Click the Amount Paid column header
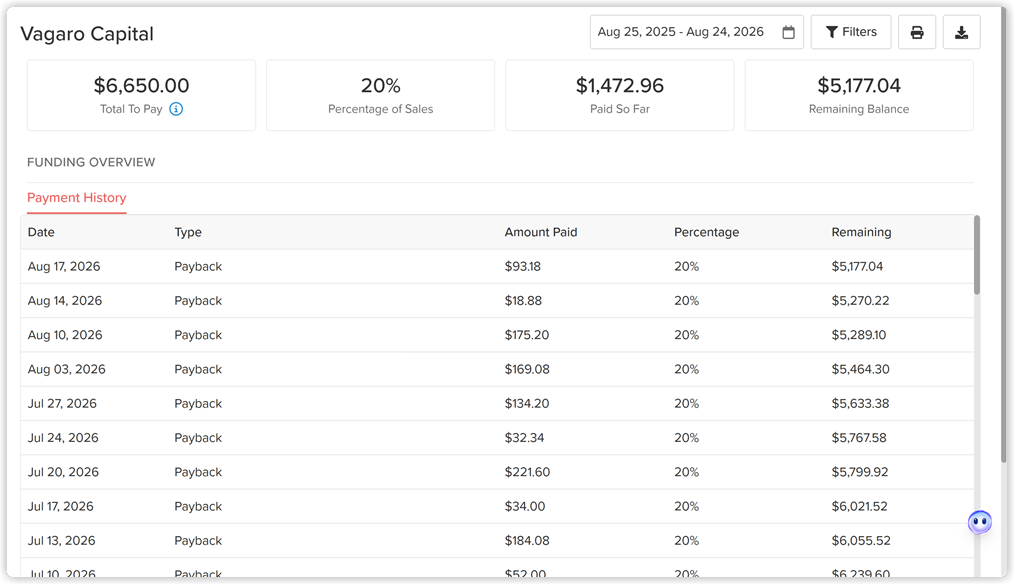This screenshot has width=1015, height=585. [x=541, y=232]
